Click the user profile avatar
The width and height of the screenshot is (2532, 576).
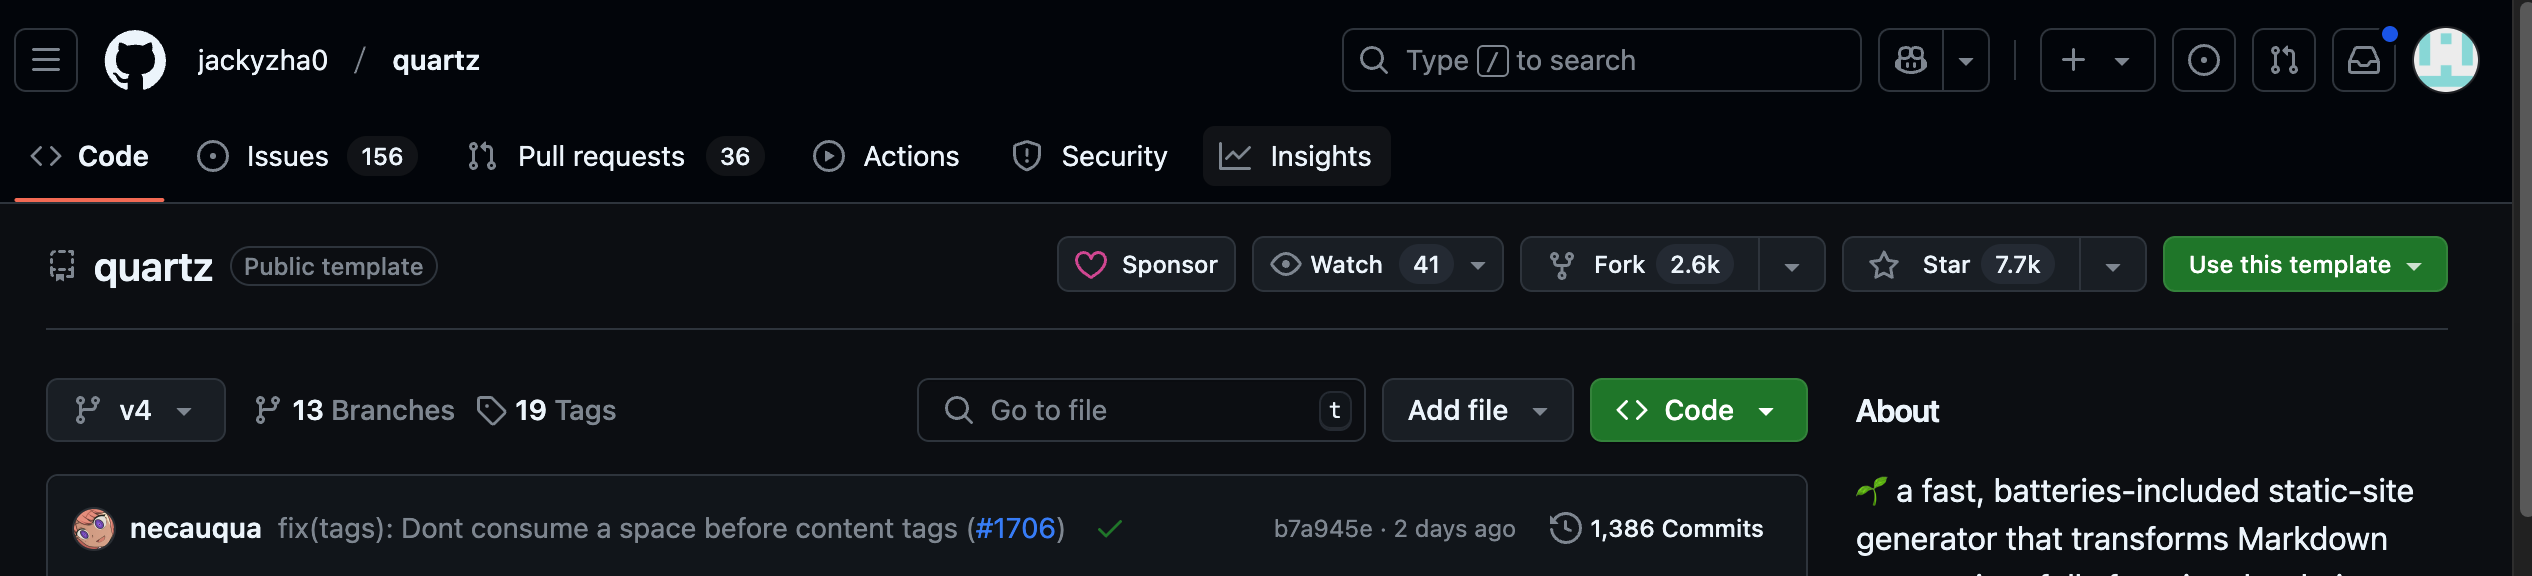pyautogui.click(x=2445, y=60)
